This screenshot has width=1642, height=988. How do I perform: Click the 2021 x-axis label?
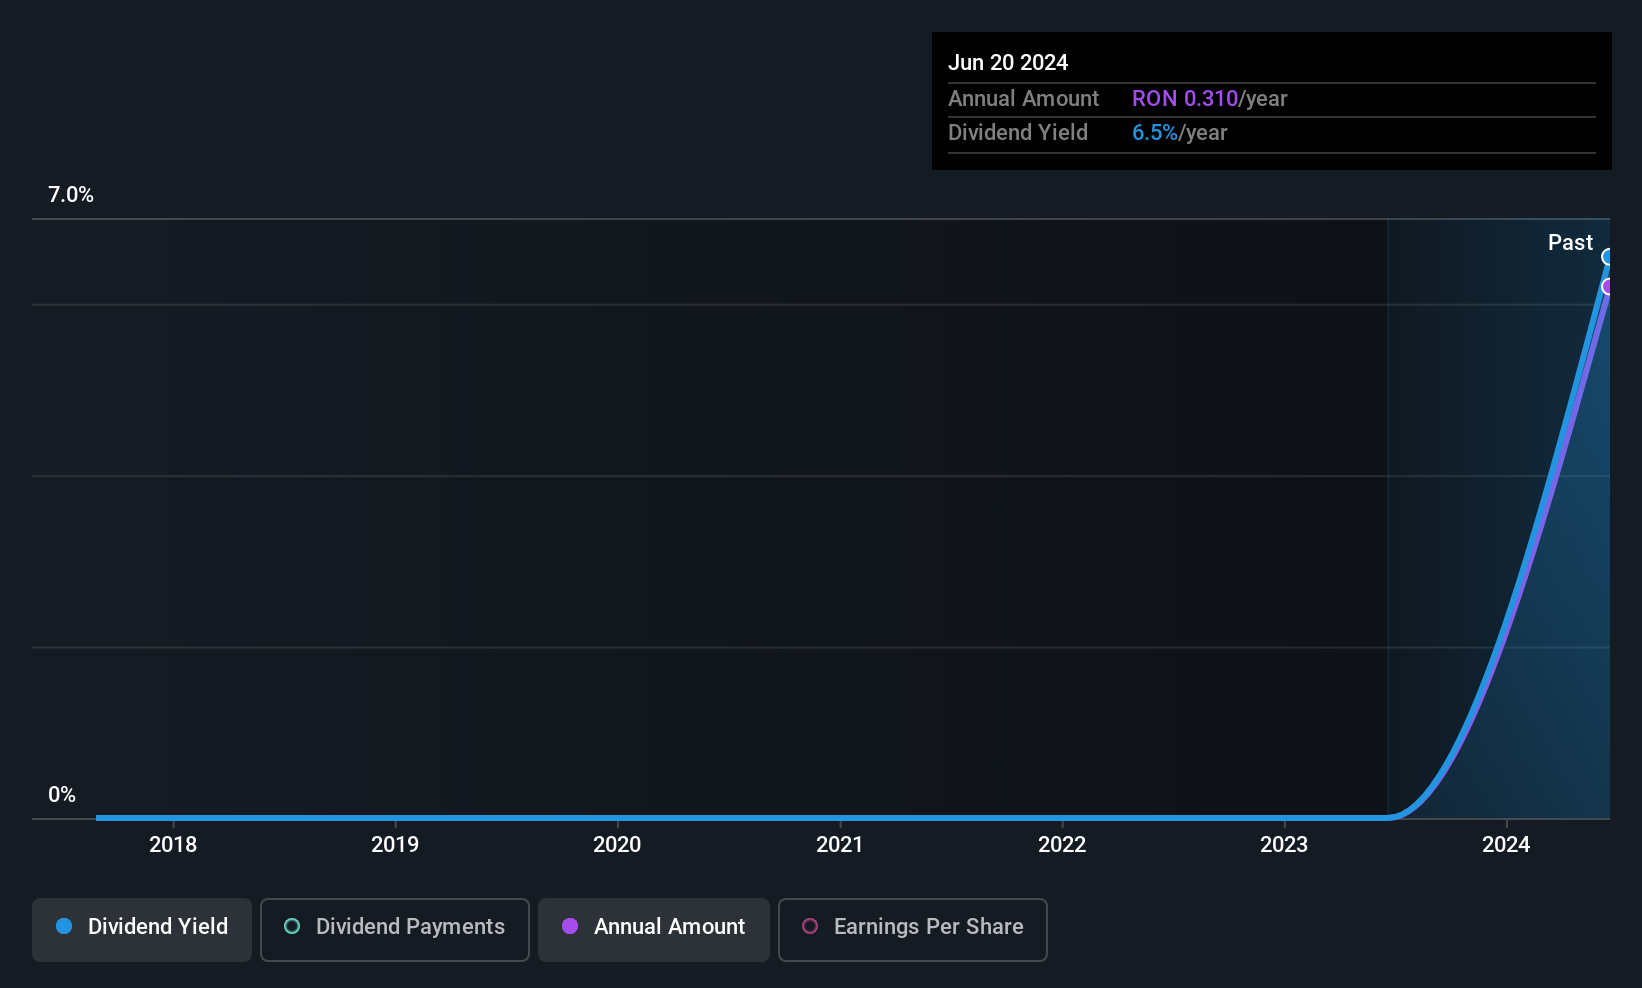tap(839, 844)
